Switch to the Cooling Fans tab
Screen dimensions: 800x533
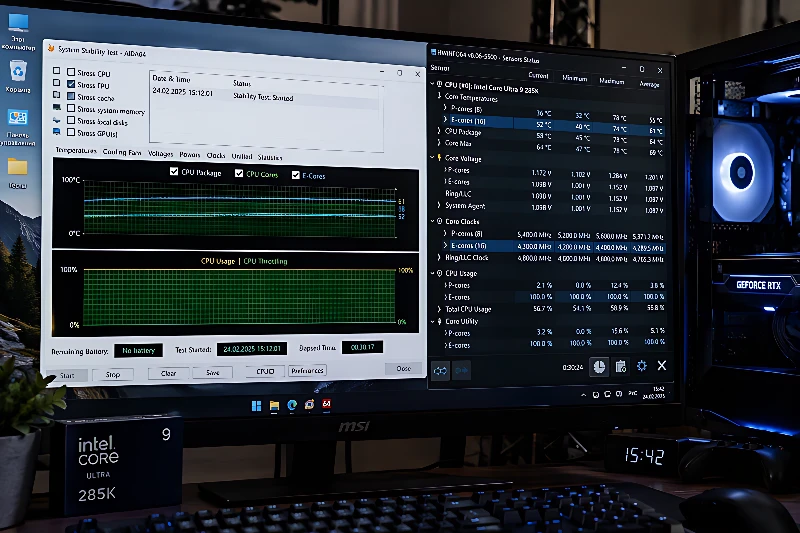pyautogui.click(x=121, y=152)
